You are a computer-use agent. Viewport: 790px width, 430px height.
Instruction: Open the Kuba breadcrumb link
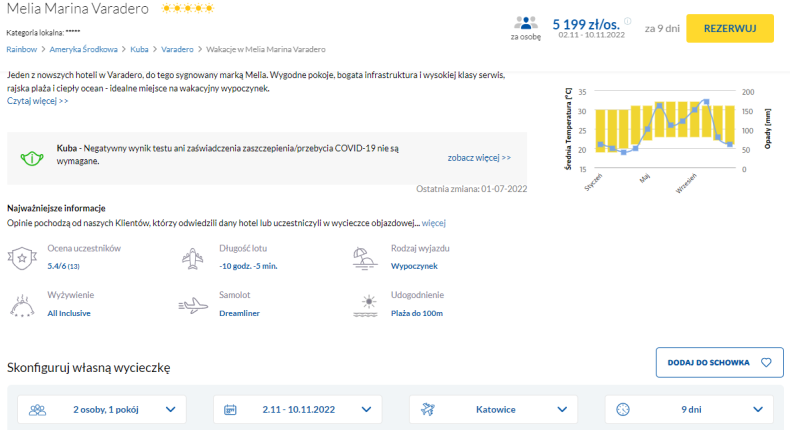(139, 49)
